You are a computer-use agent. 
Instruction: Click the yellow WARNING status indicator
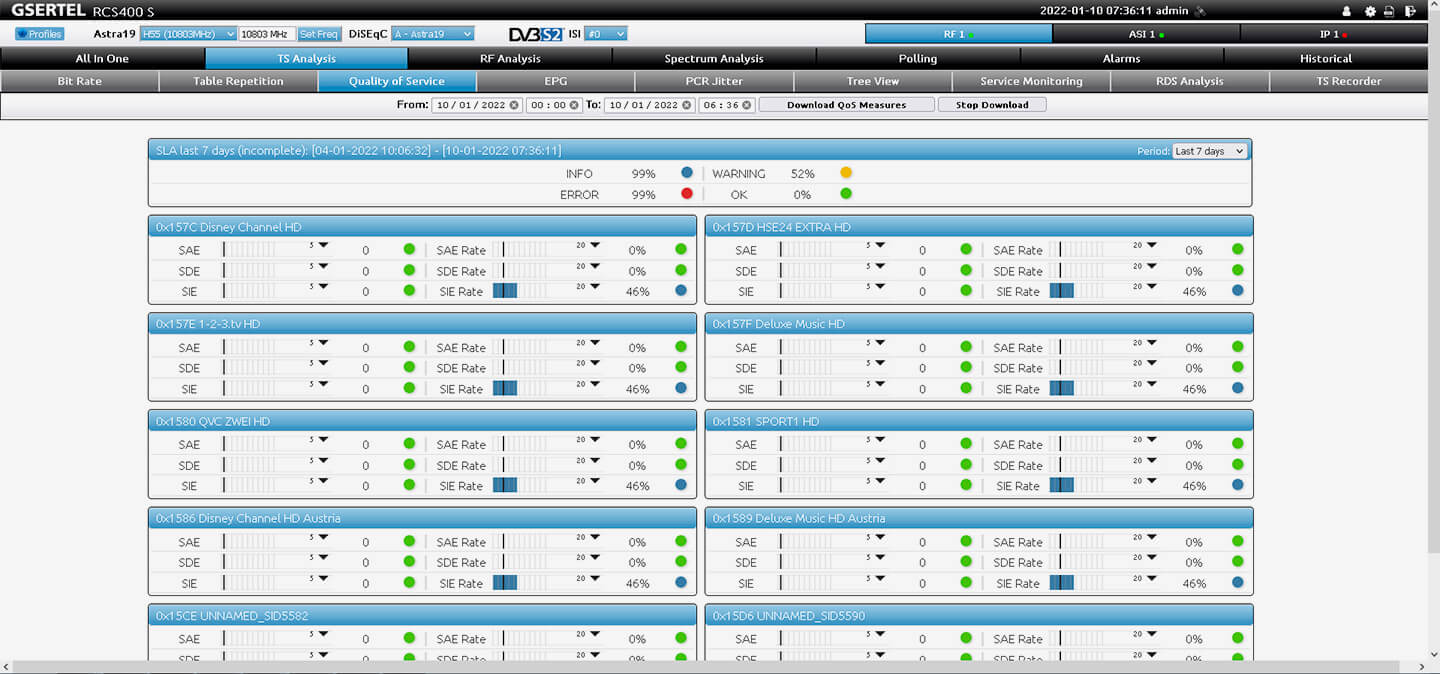click(x=846, y=173)
